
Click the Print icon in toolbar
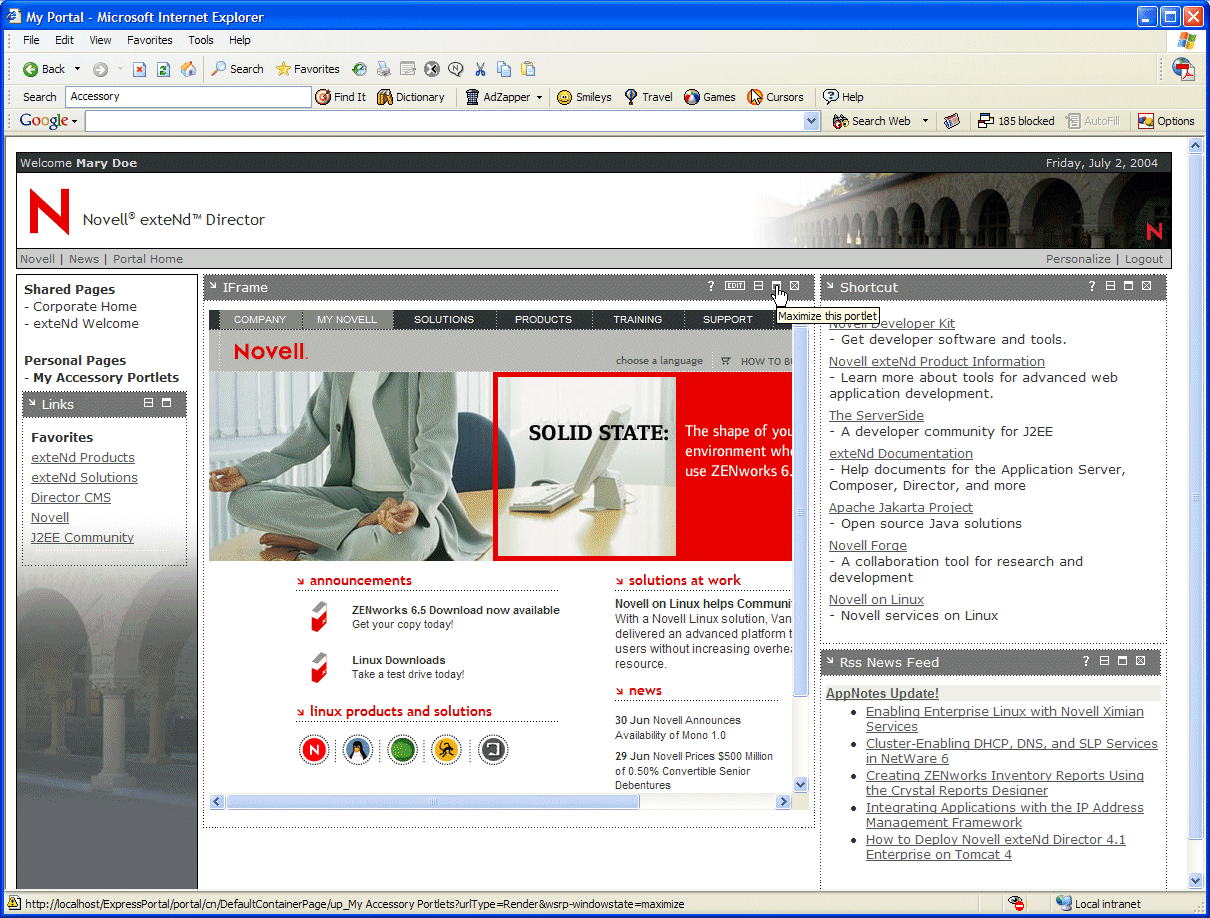[385, 69]
